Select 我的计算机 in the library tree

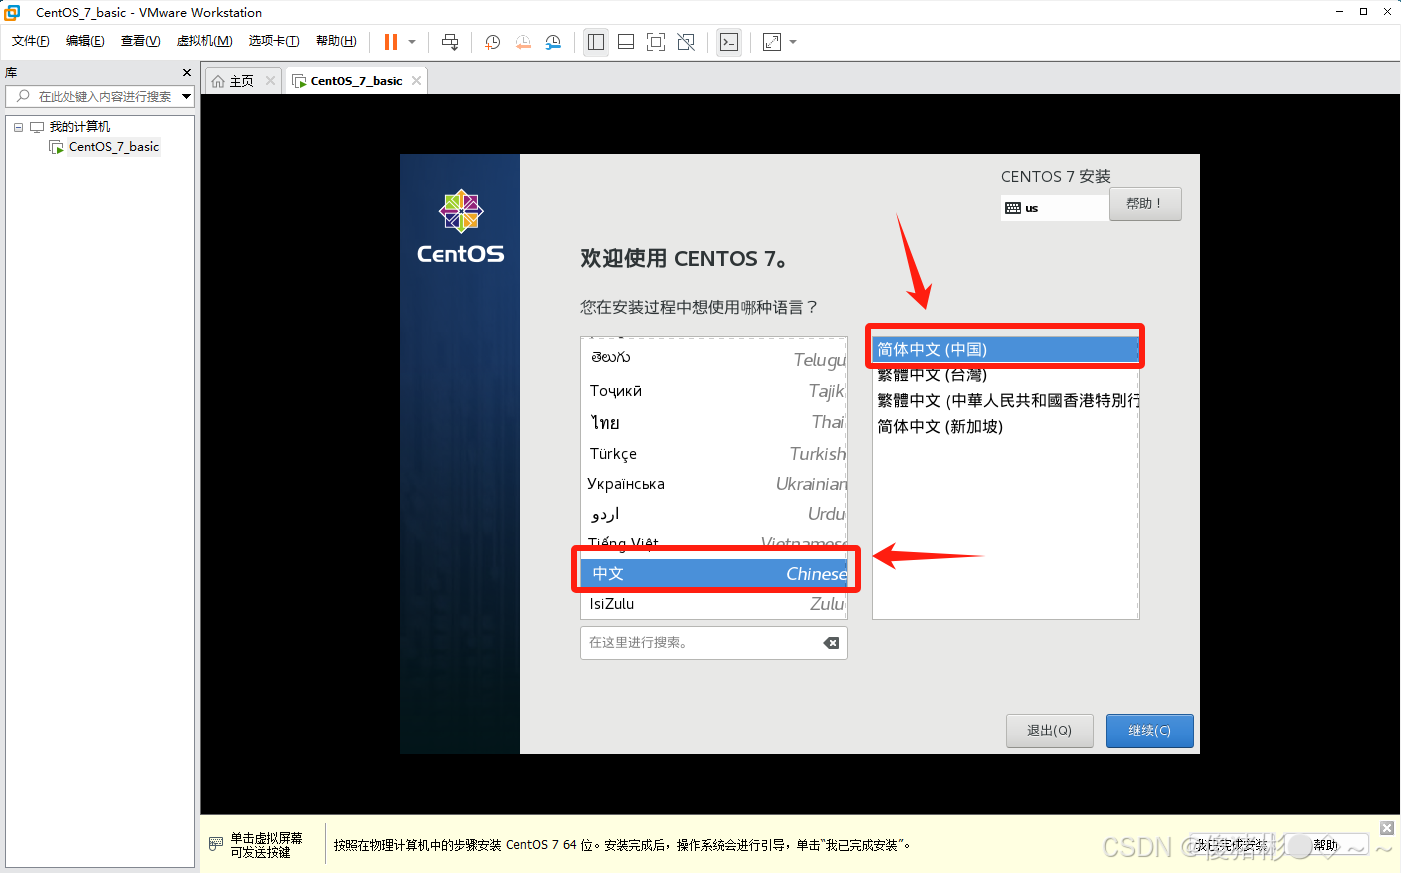pyautogui.click(x=80, y=127)
